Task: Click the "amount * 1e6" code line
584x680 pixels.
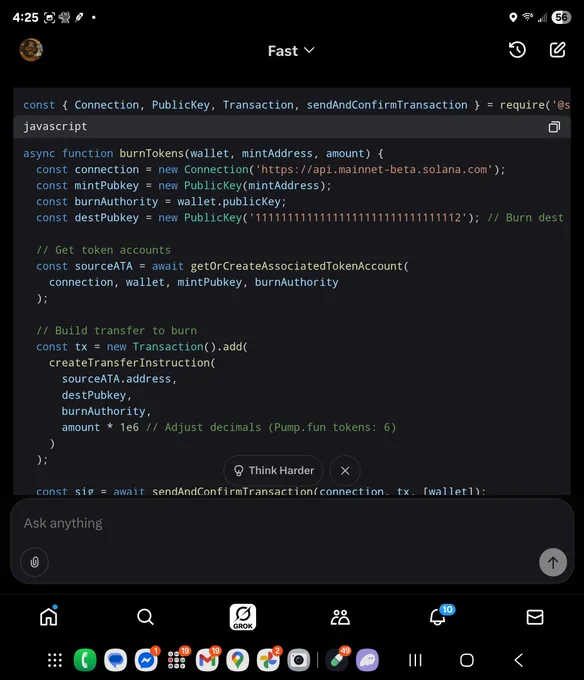Action: pyautogui.click(x=100, y=427)
